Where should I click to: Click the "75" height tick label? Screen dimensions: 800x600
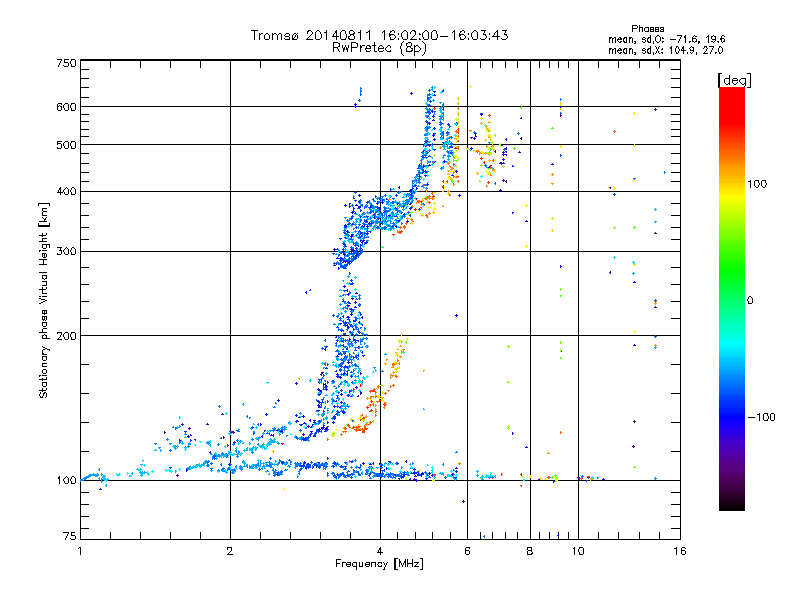tap(70, 536)
